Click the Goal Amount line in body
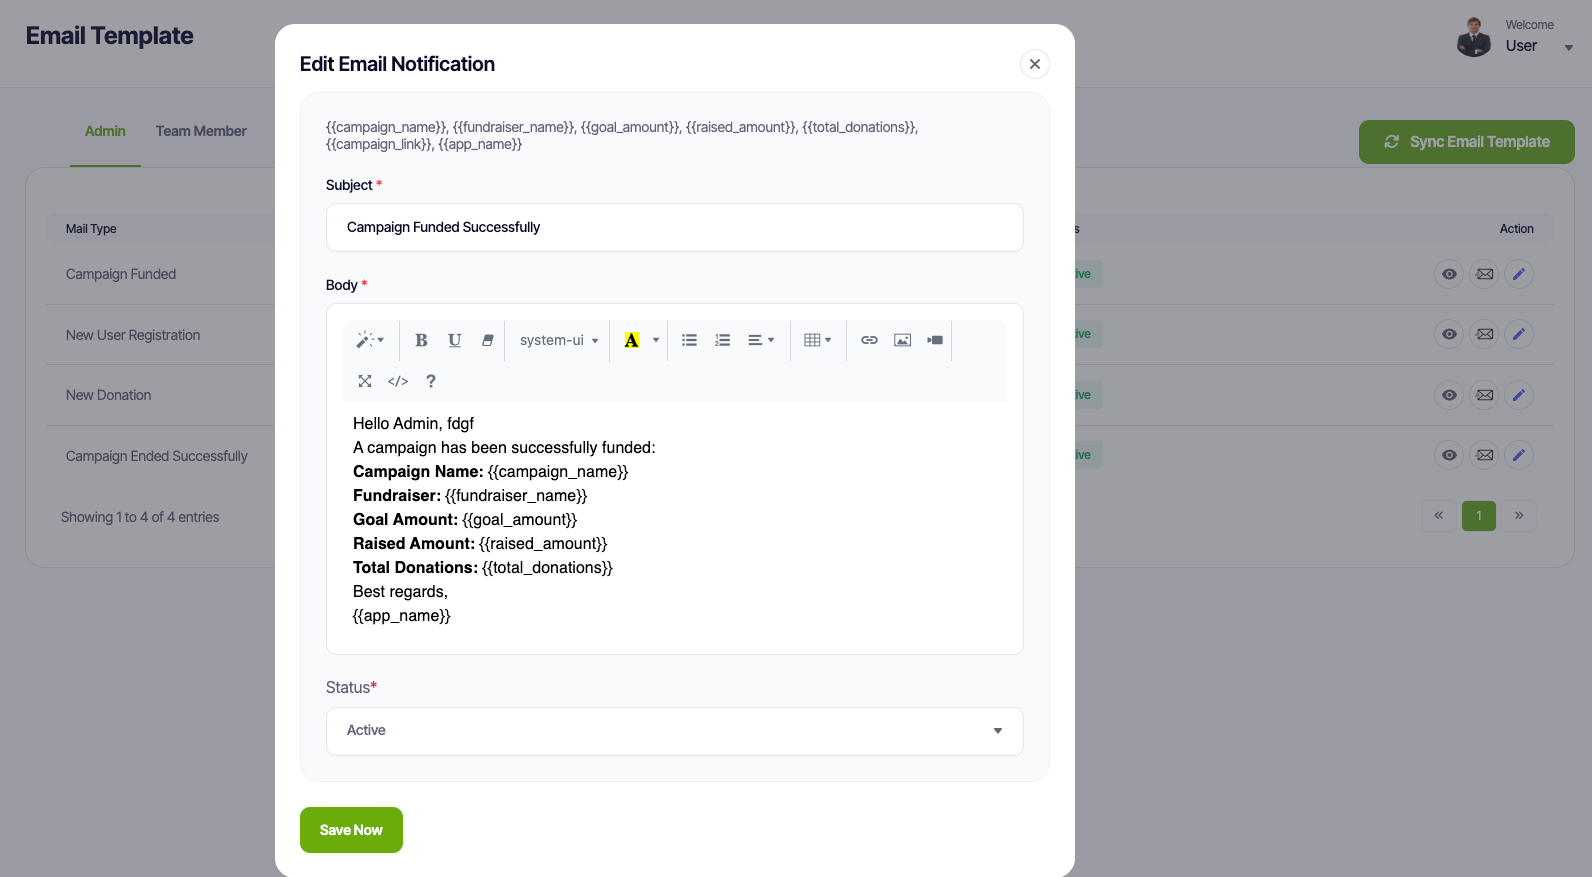The image size is (1592, 877). [465, 520]
